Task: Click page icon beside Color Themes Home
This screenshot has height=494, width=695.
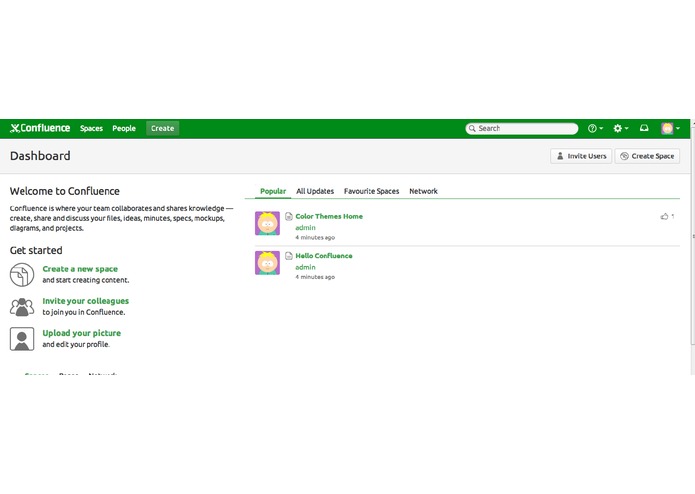Action: coord(289,216)
